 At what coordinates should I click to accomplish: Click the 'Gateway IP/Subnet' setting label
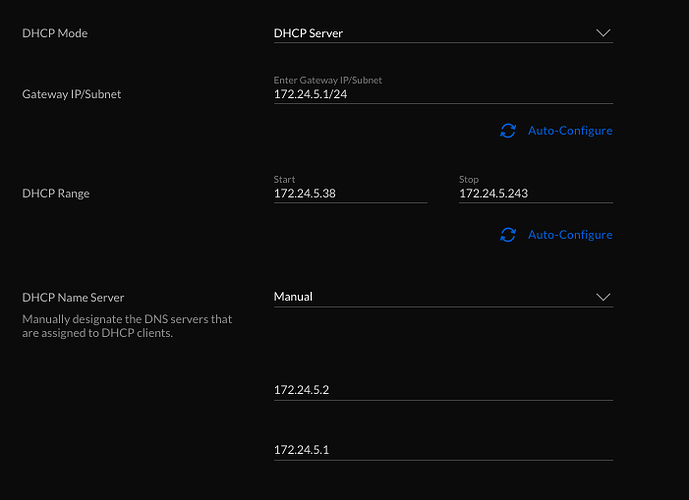[70, 94]
